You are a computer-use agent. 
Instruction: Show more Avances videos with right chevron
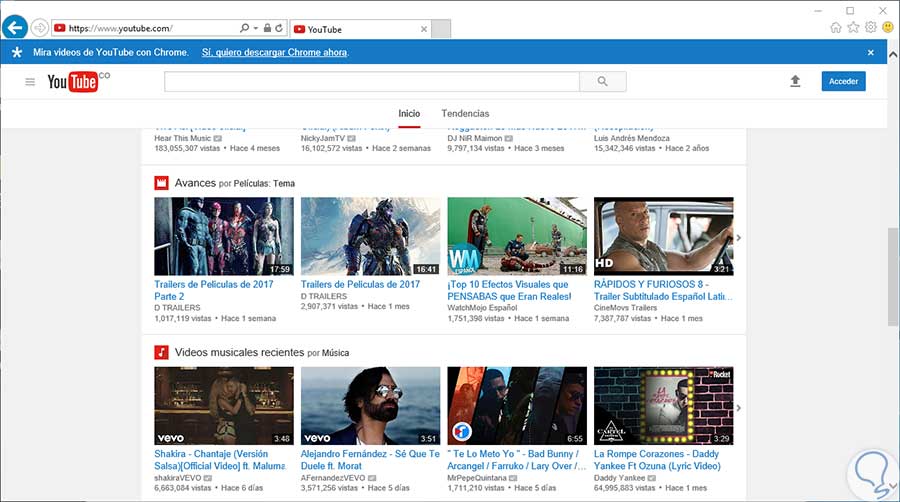point(739,238)
